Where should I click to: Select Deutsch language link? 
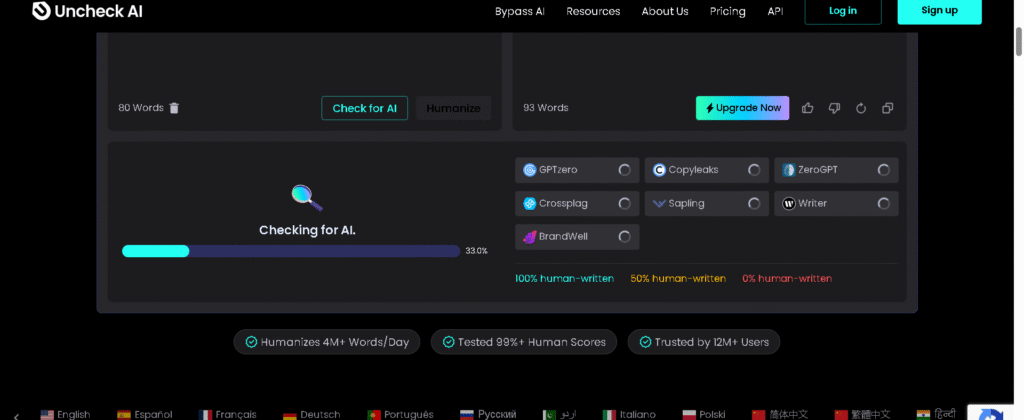pos(312,414)
